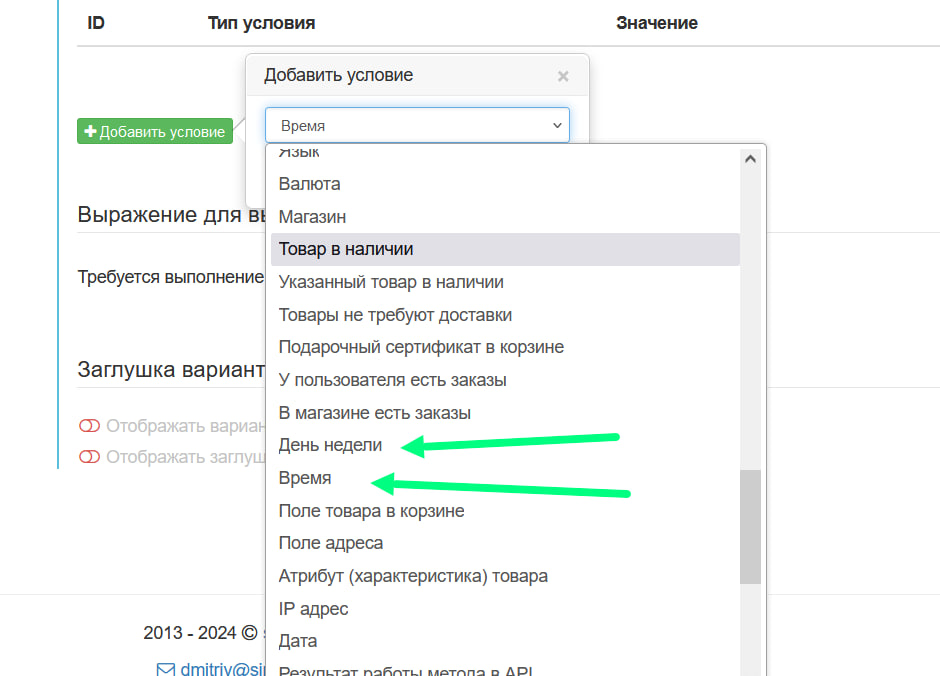The height and width of the screenshot is (676, 940).
Task: Close the Добавить условие popup
Action: click(563, 76)
